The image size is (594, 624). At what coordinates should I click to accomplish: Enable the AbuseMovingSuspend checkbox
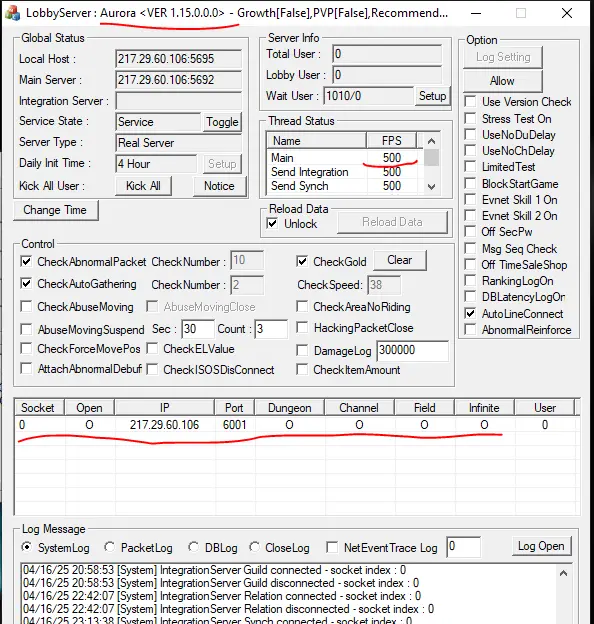pos(26,329)
